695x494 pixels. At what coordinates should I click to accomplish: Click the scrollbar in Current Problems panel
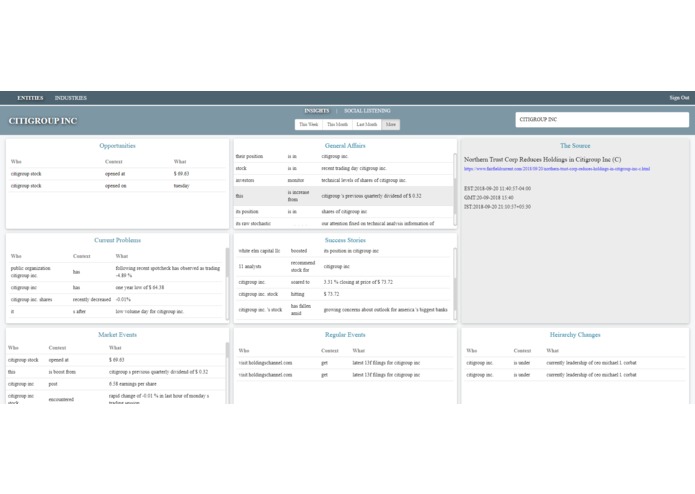[227, 283]
